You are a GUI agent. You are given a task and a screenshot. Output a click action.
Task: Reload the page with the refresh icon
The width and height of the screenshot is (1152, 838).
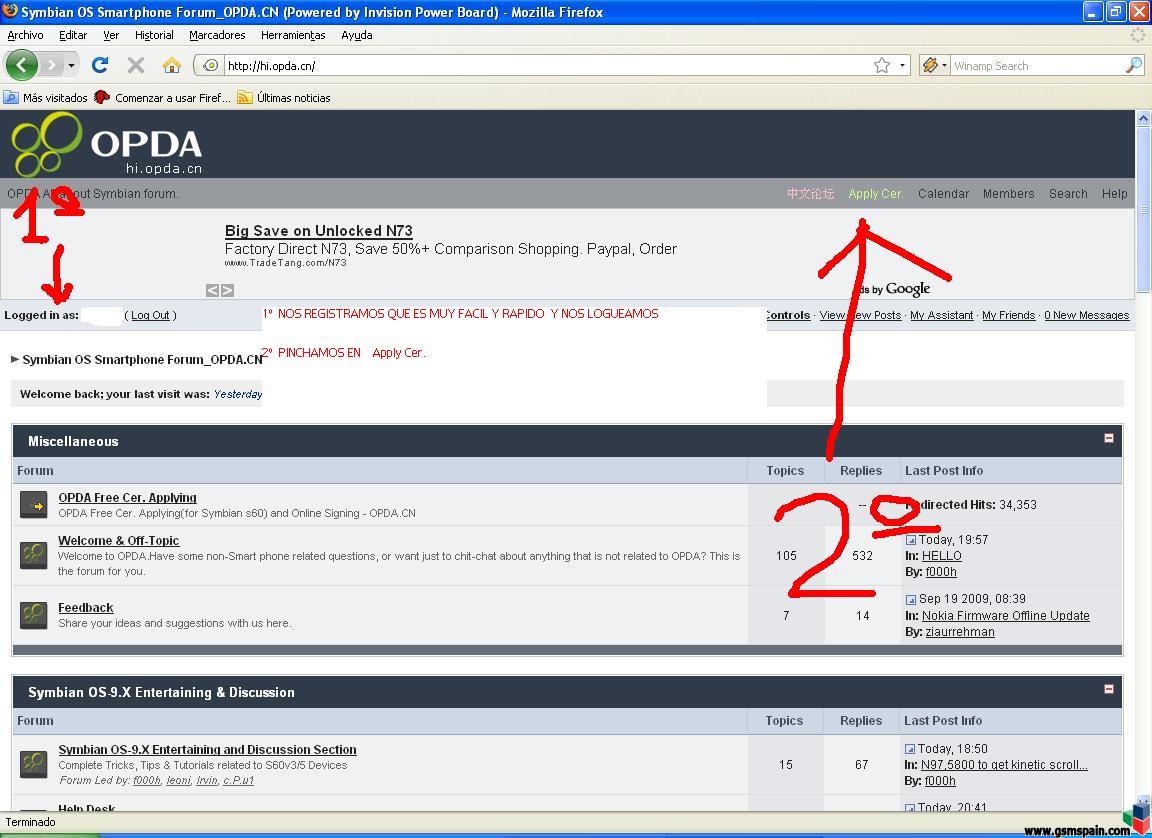(100, 65)
